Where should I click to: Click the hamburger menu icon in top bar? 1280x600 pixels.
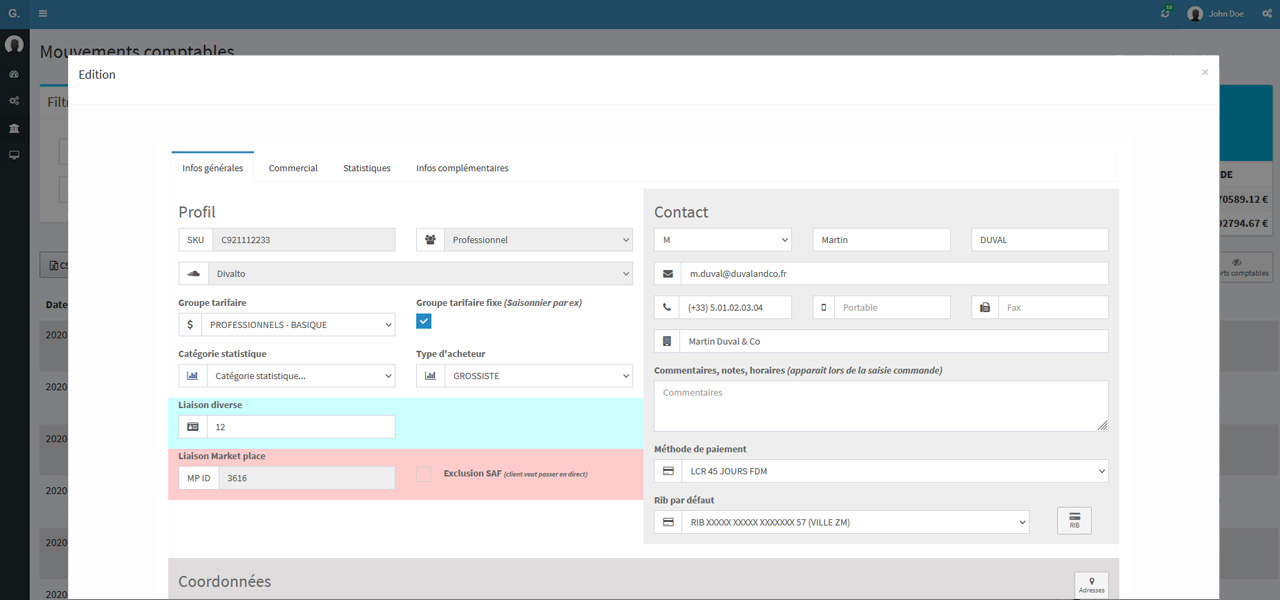[x=43, y=14]
